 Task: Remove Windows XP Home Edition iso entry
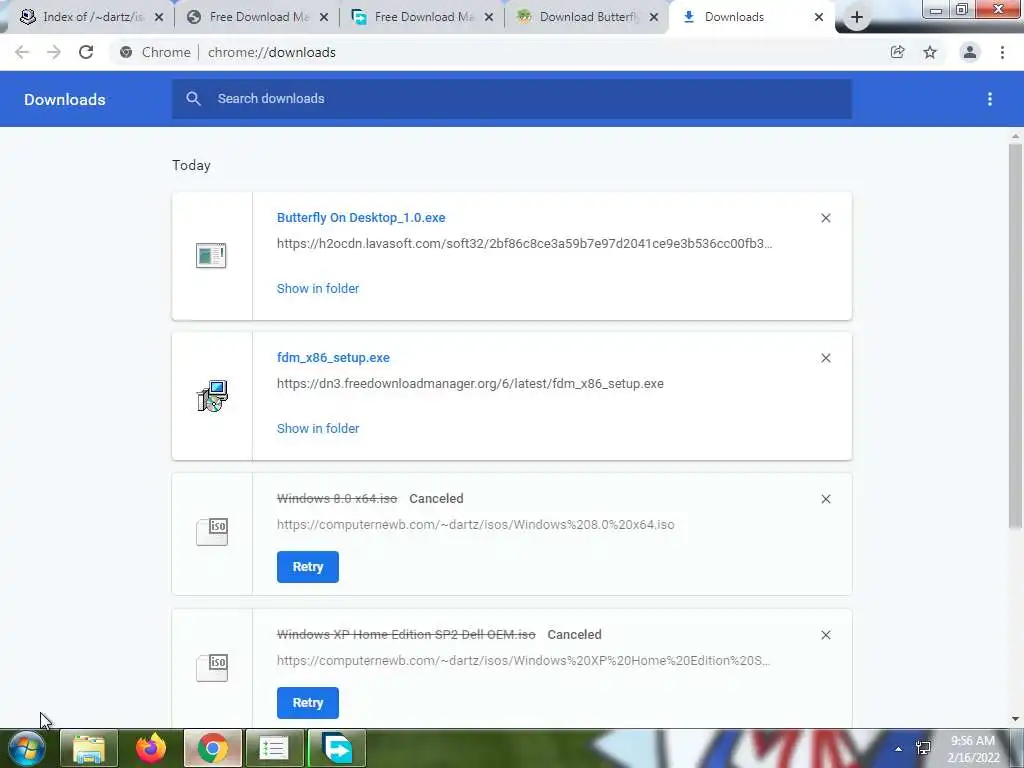tap(825, 635)
